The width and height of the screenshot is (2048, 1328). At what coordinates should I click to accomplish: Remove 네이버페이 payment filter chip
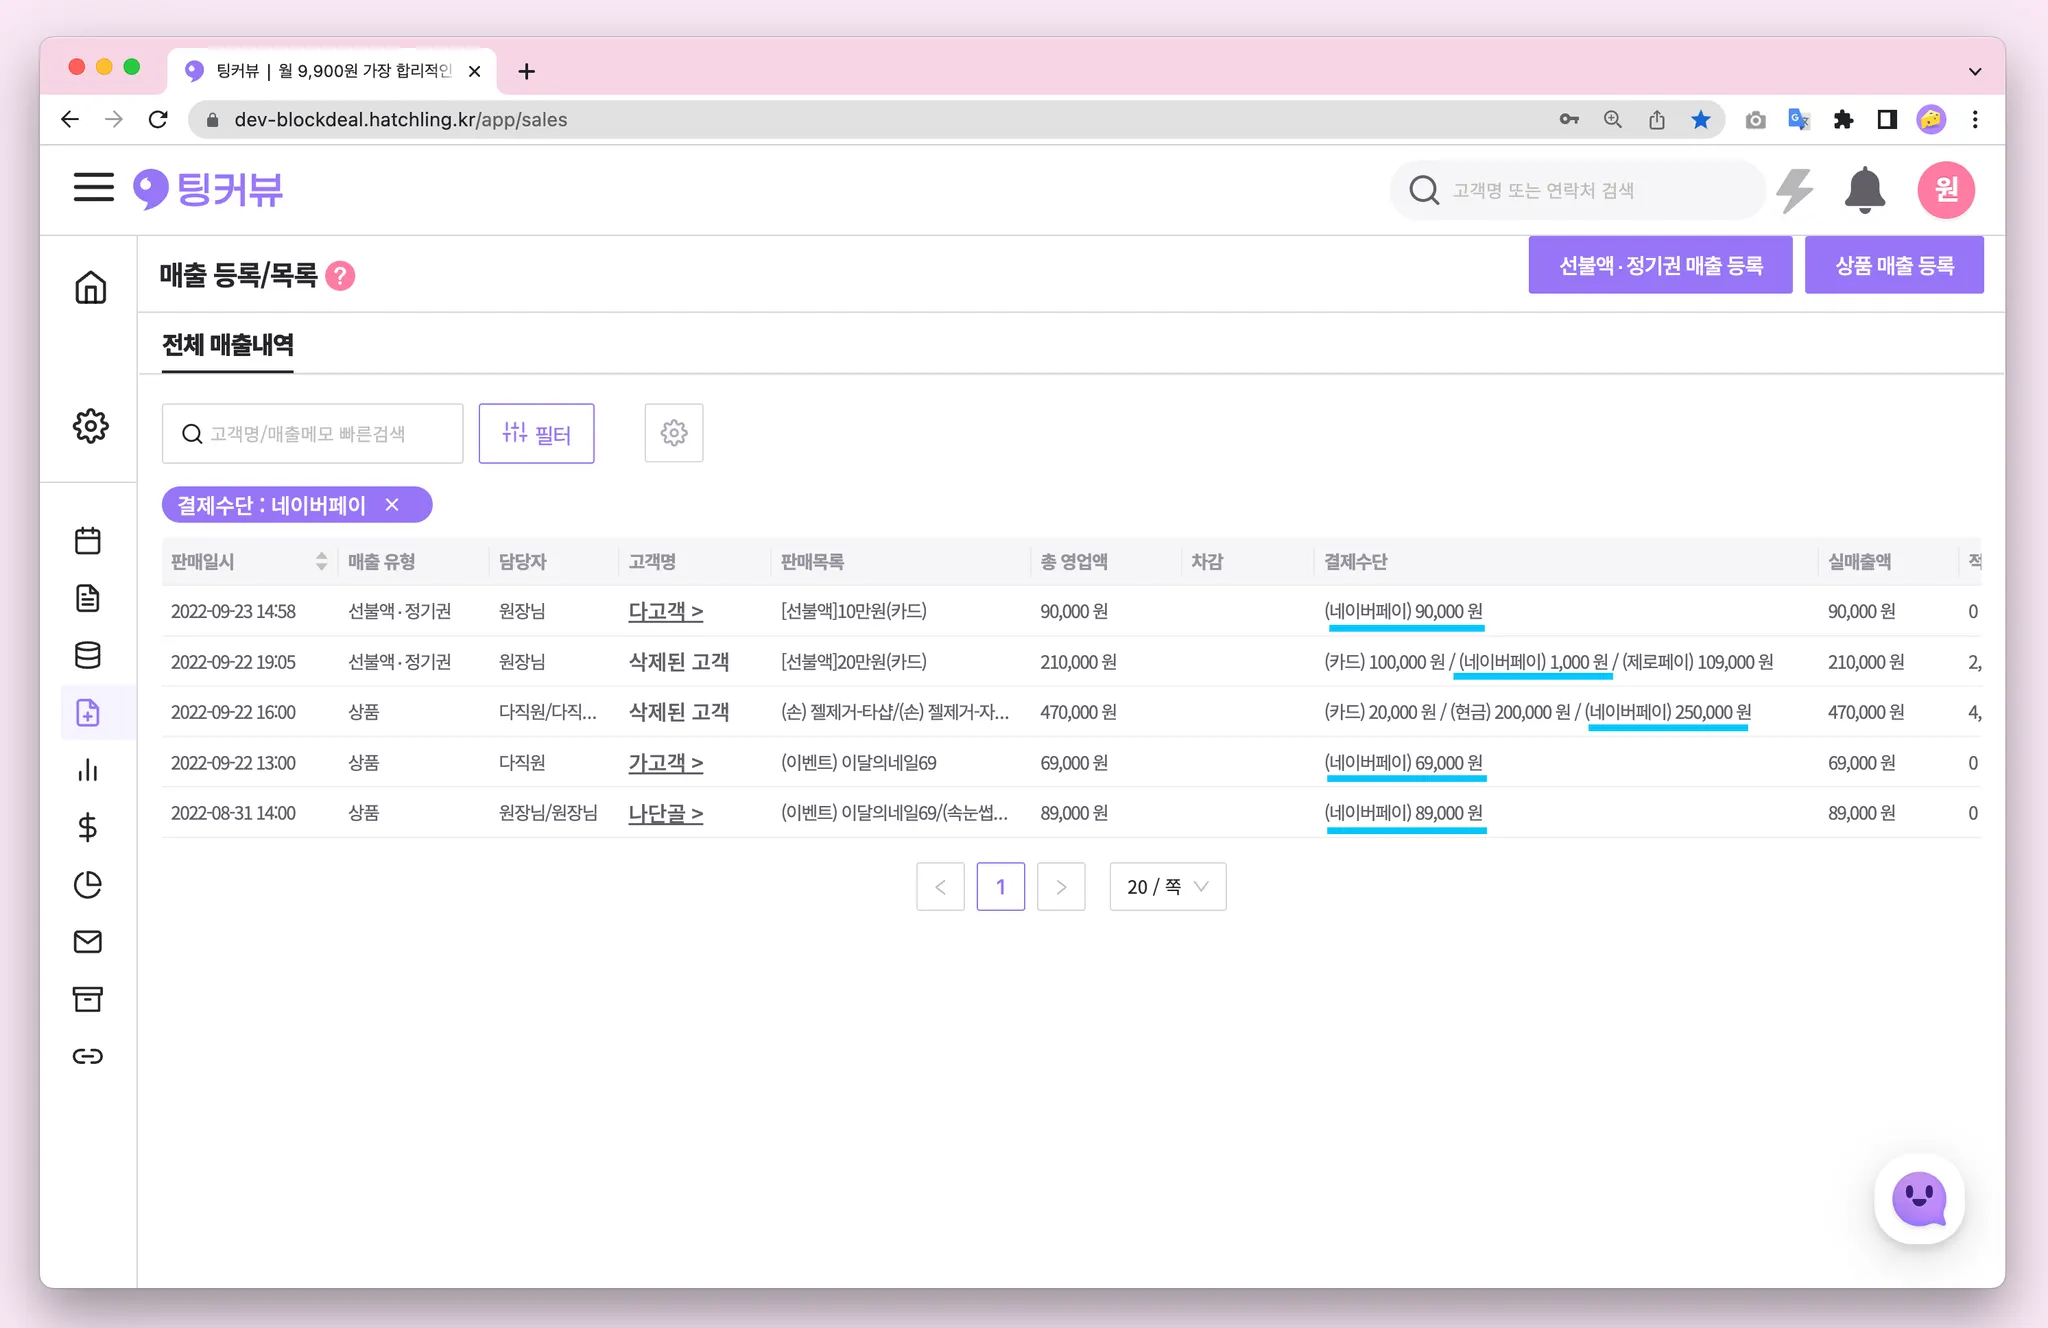tap(392, 505)
